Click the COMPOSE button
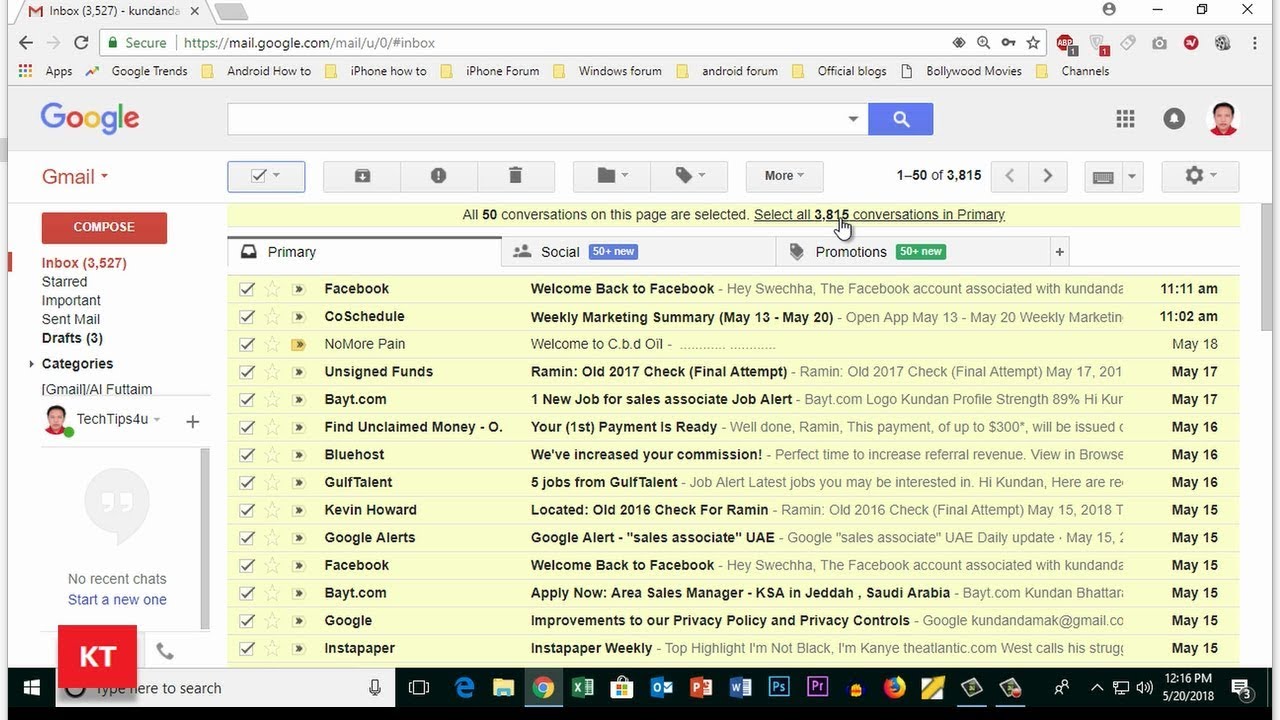 point(104,227)
